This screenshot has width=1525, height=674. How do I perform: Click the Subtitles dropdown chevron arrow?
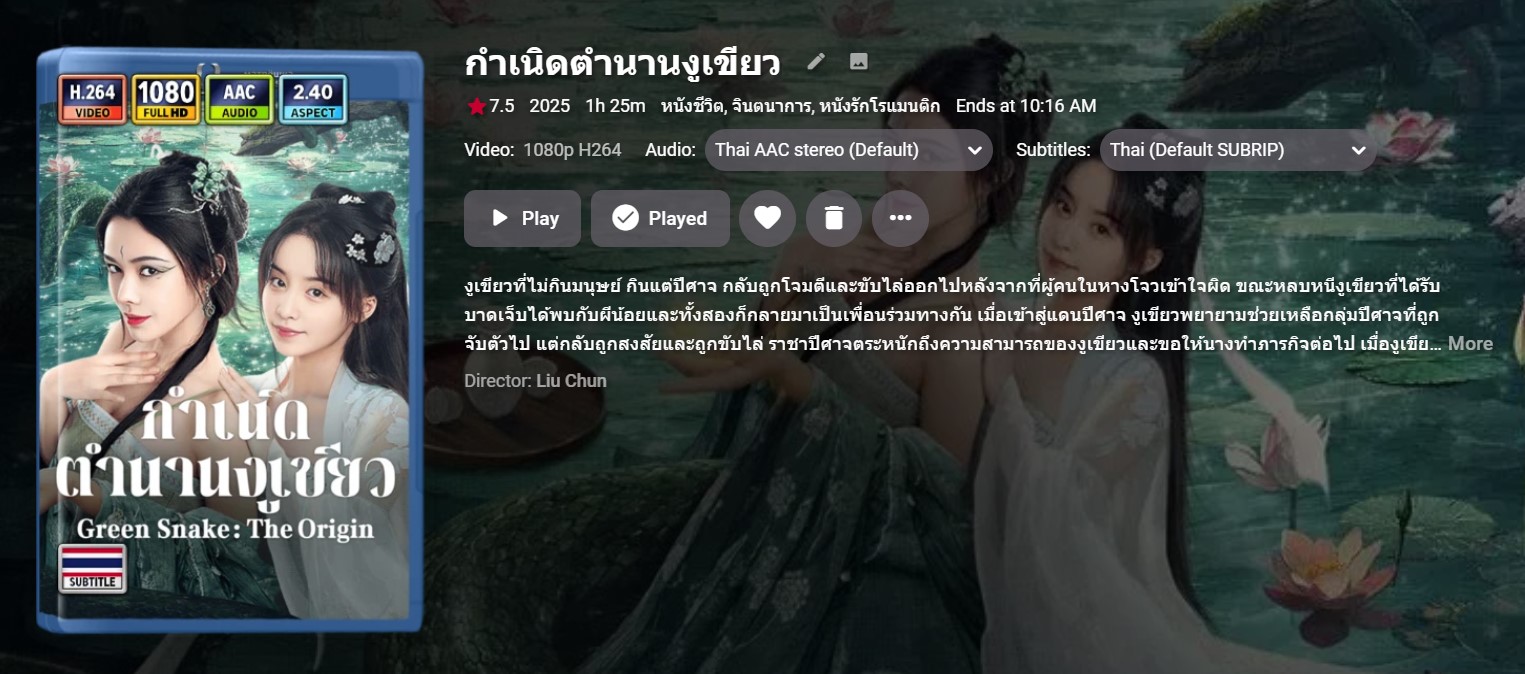[1358, 151]
